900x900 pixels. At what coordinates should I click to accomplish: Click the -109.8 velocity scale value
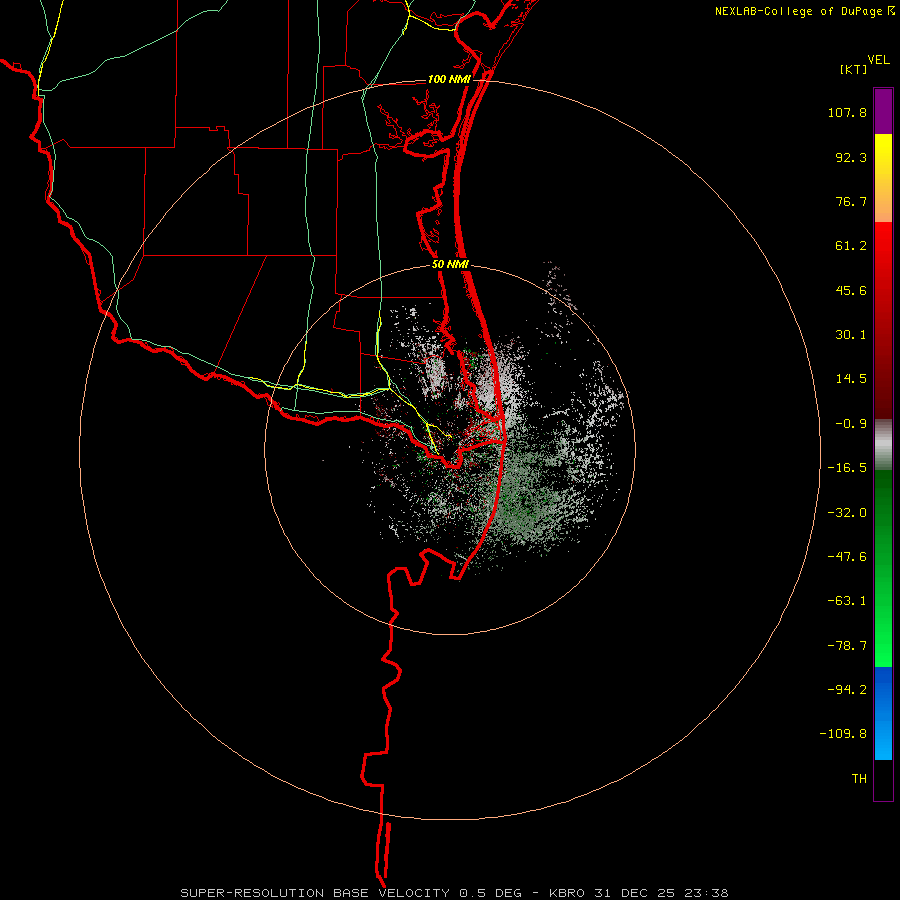click(x=843, y=734)
